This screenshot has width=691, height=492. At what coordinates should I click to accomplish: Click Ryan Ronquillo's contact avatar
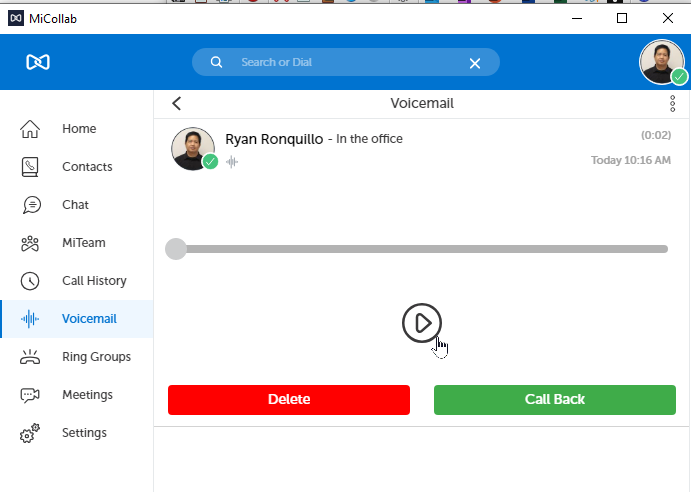pos(194,149)
